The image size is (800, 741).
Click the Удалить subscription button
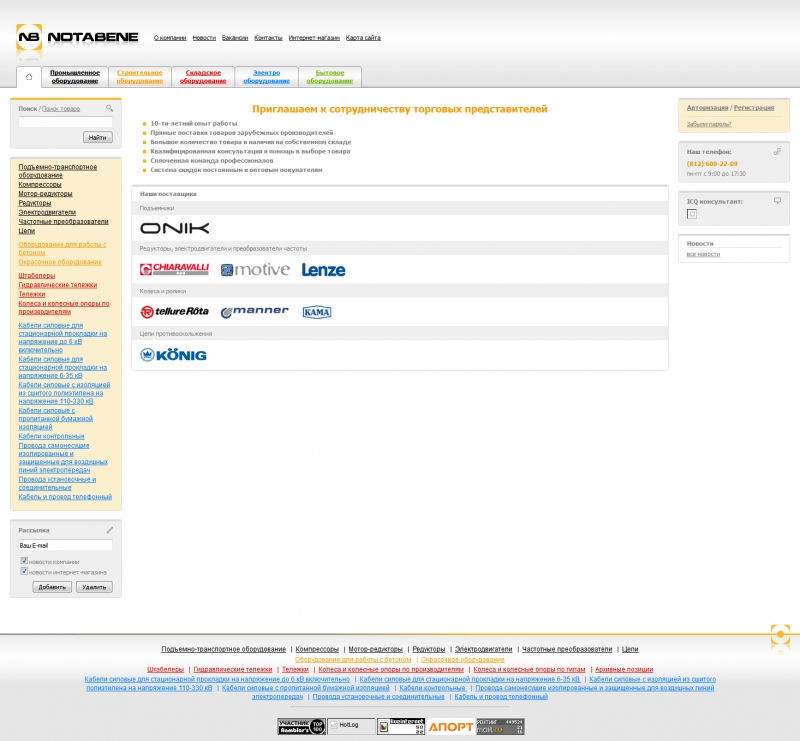94,587
